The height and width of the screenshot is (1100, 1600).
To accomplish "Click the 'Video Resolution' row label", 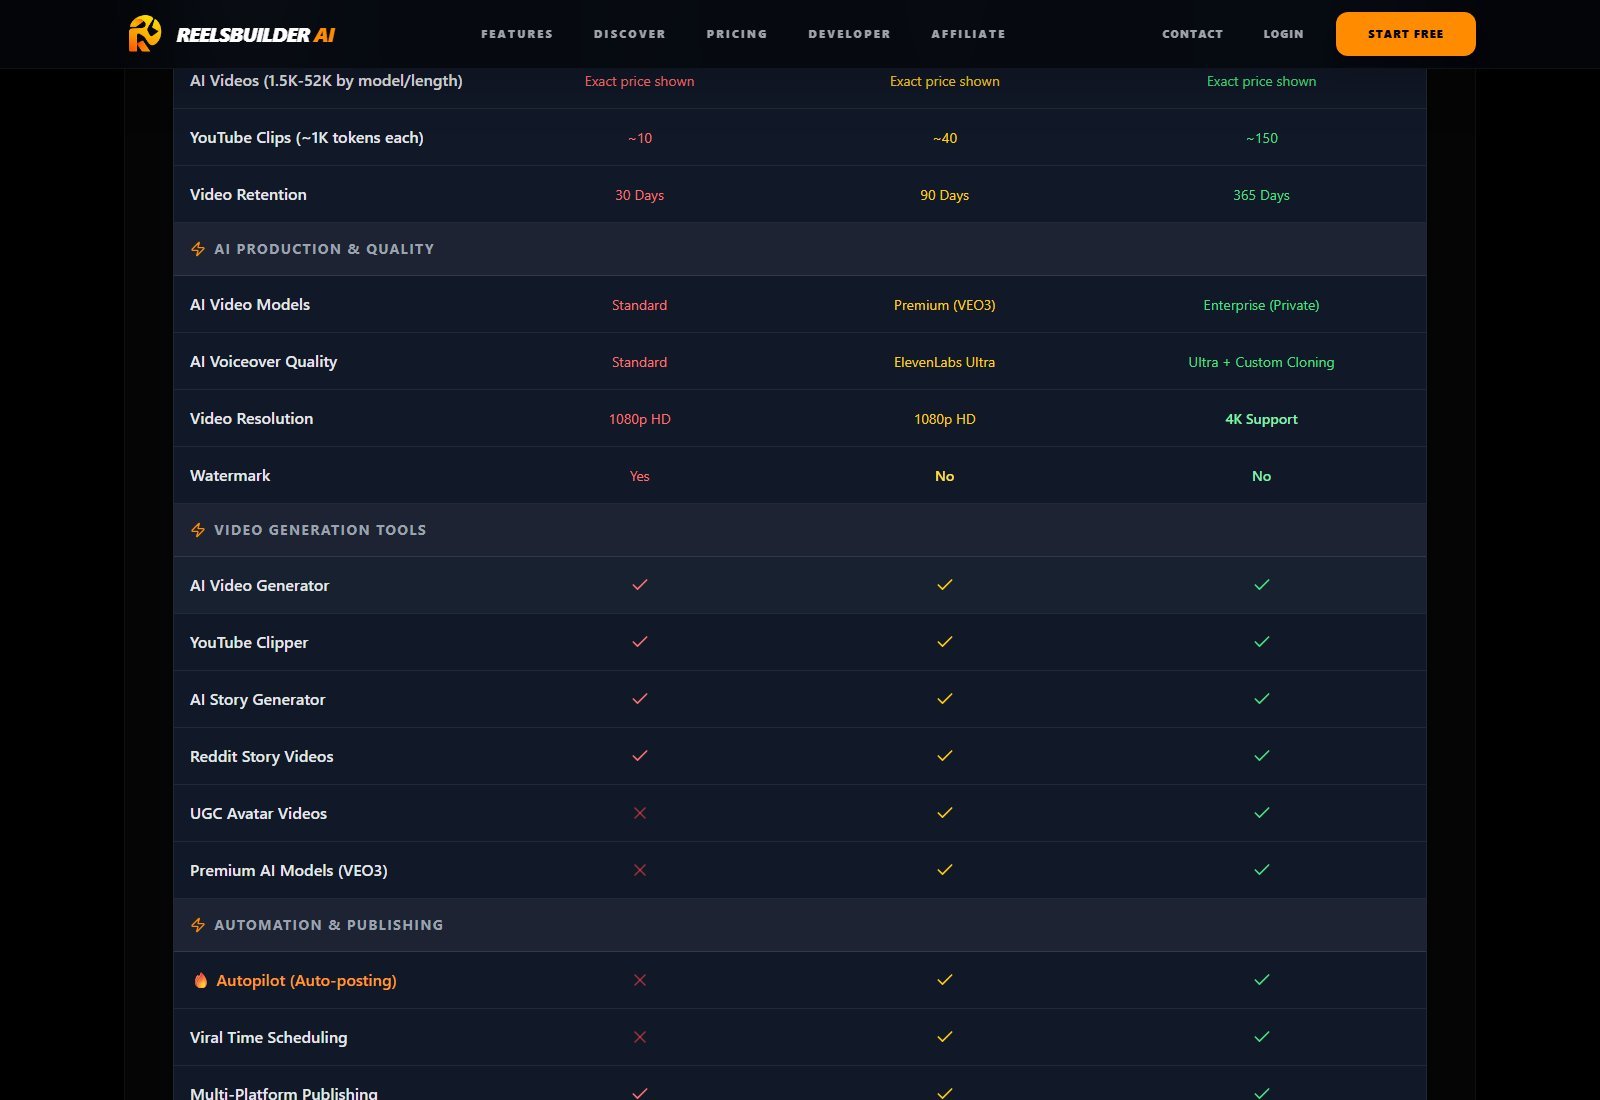I will [251, 418].
